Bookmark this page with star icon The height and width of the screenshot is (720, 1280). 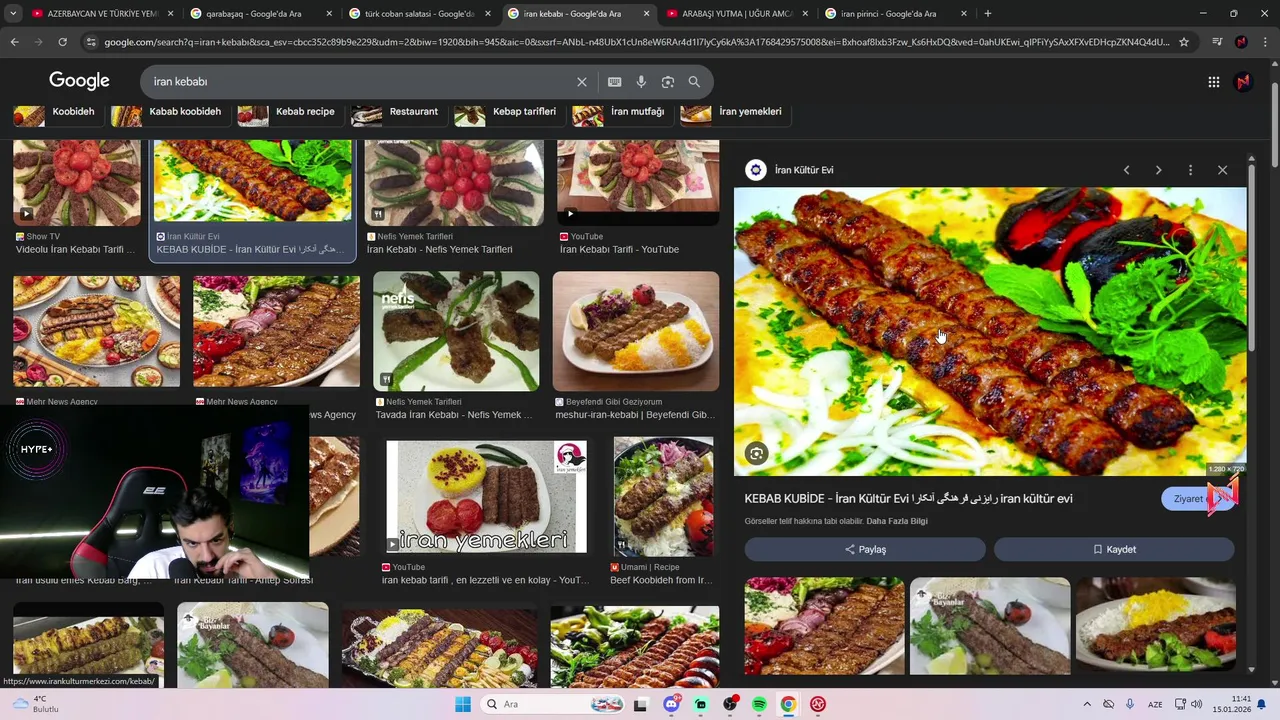point(1184,42)
